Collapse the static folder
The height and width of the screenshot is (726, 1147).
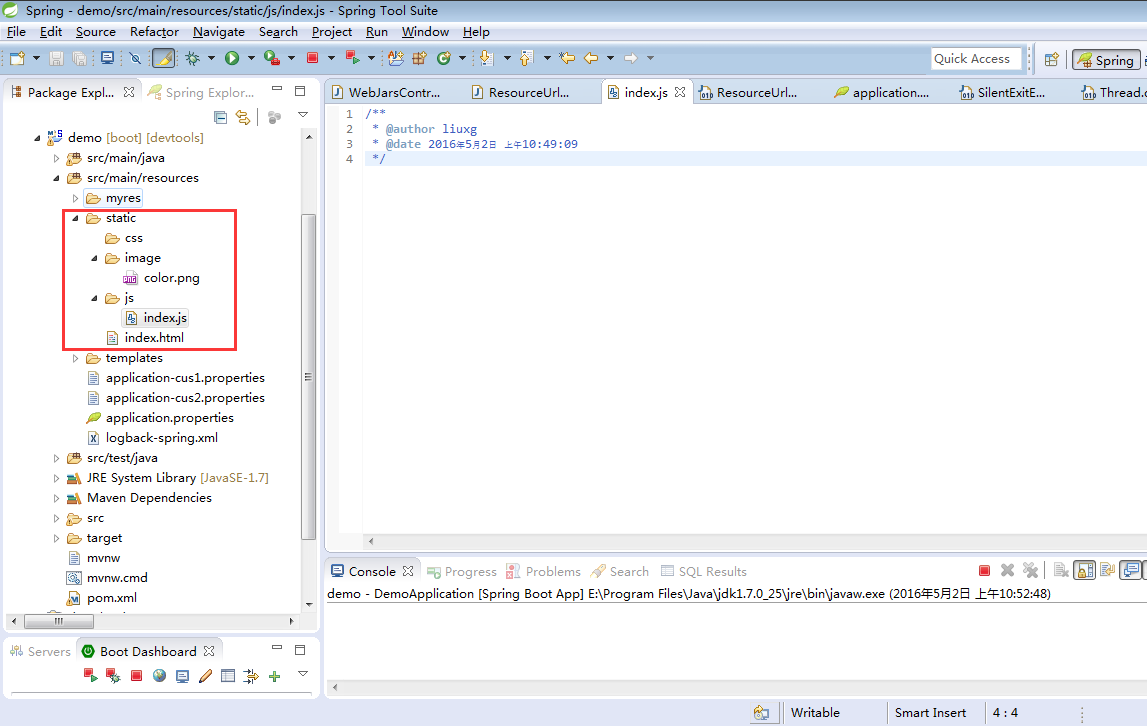click(75, 218)
